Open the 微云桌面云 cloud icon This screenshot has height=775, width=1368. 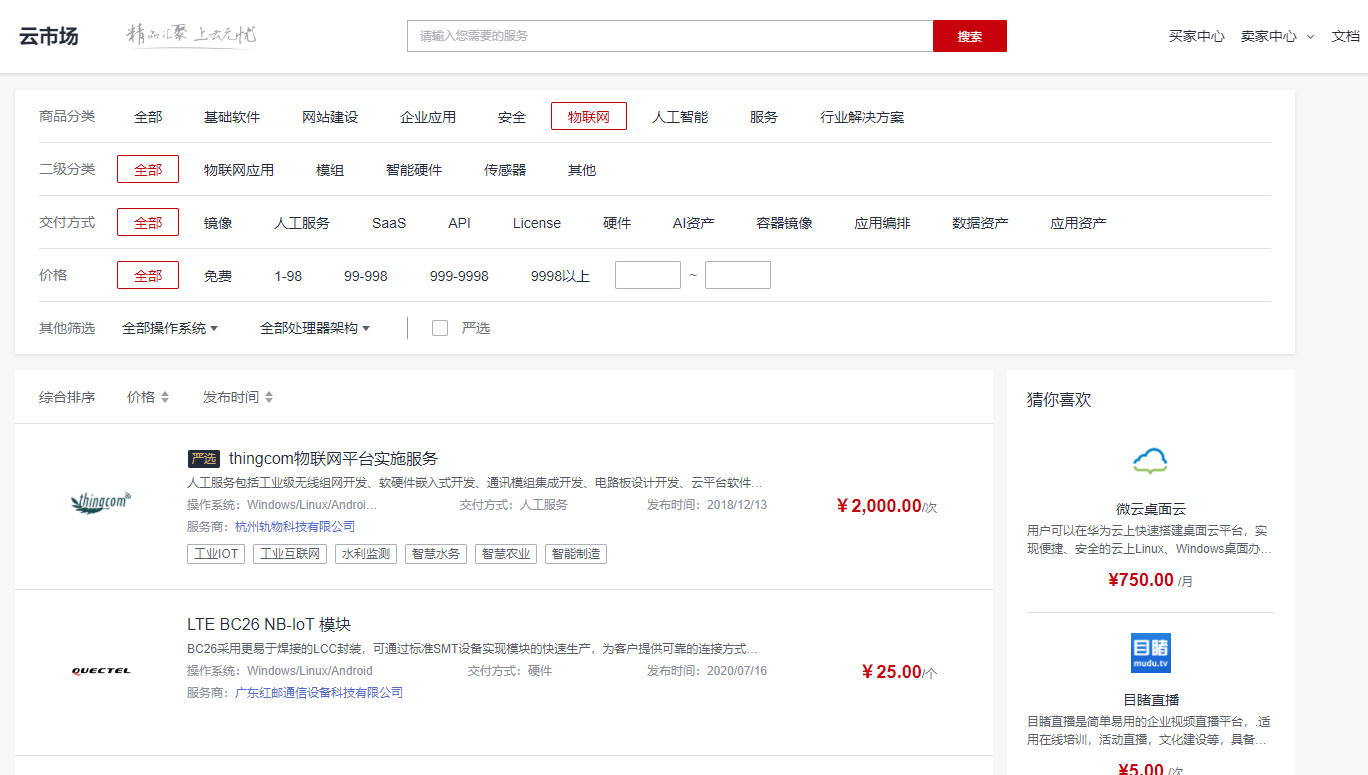click(x=1150, y=461)
